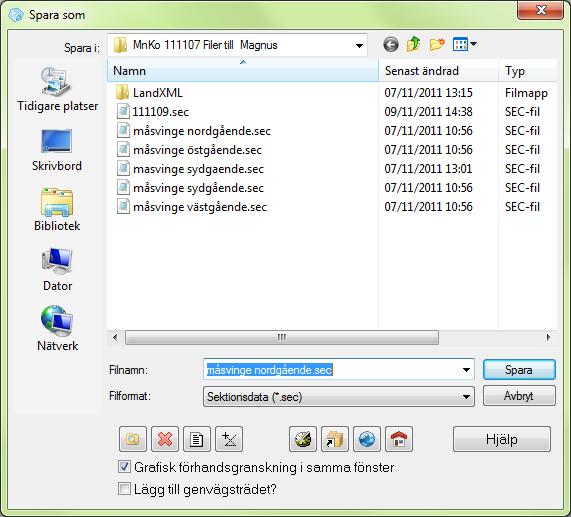Sort by Senast ändrad column header
Viewport: 571px width, 517px height.
(438, 71)
